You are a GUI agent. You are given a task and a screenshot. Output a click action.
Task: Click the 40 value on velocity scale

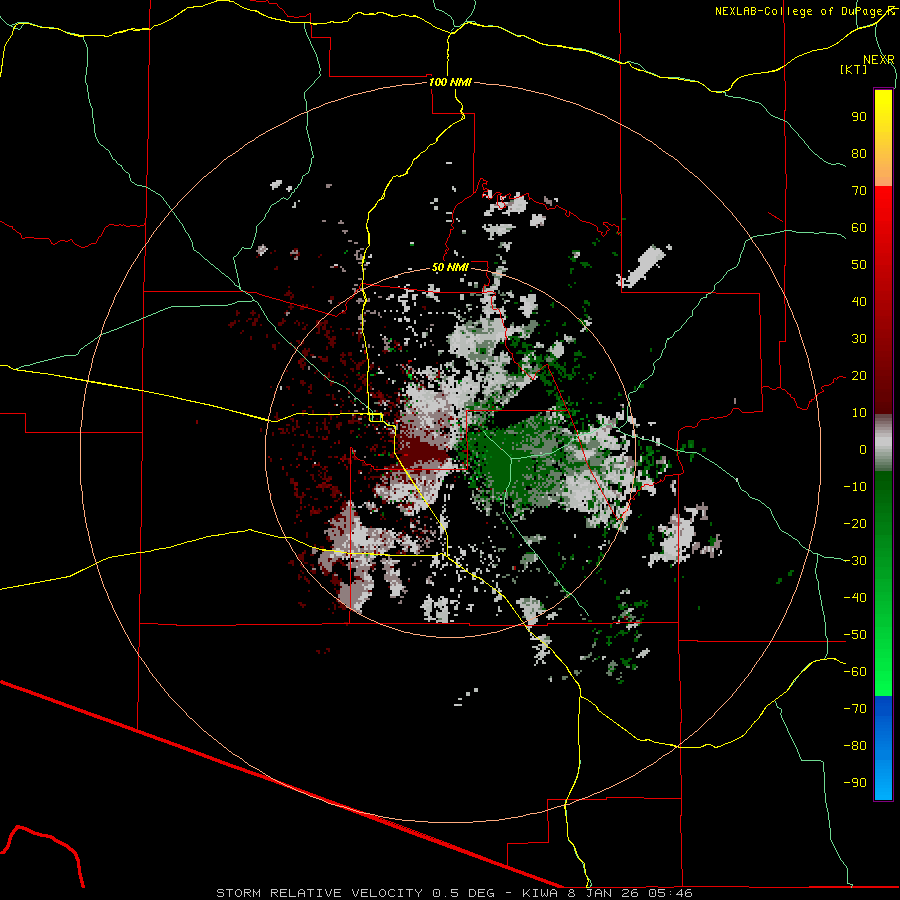859,302
